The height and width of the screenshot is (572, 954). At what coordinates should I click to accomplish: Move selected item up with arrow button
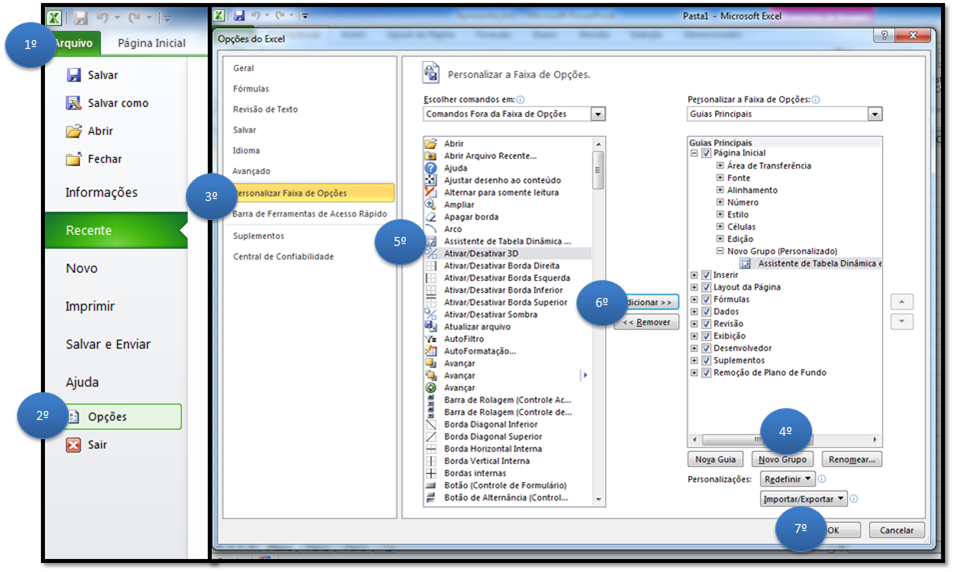click(902, 302)
